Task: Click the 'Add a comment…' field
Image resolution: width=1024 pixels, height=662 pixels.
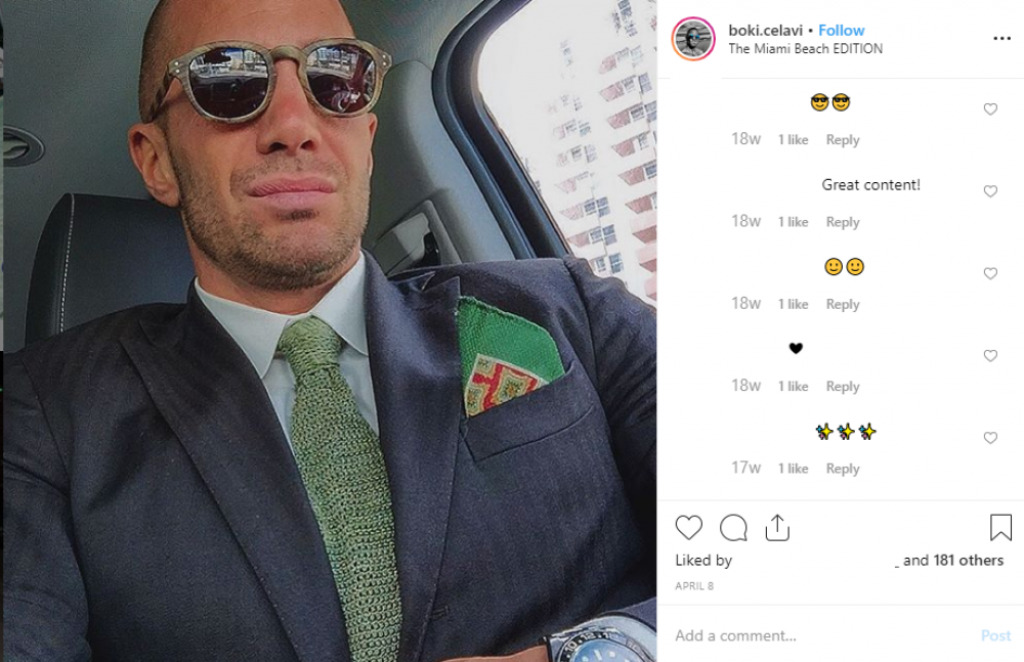Action: tap(820, 635)
